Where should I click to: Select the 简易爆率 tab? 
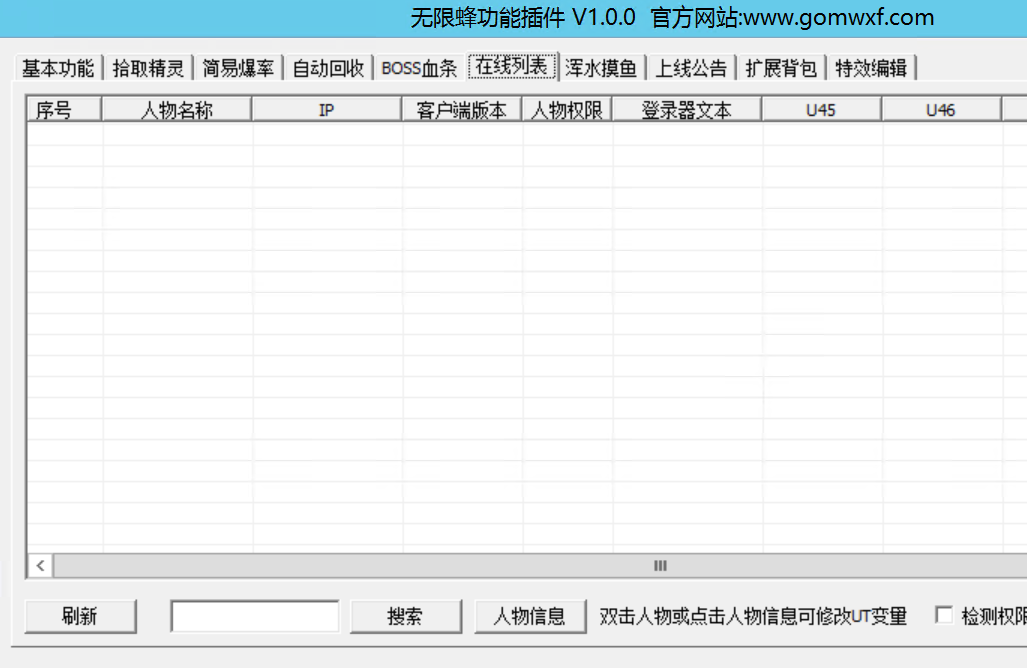238,68
